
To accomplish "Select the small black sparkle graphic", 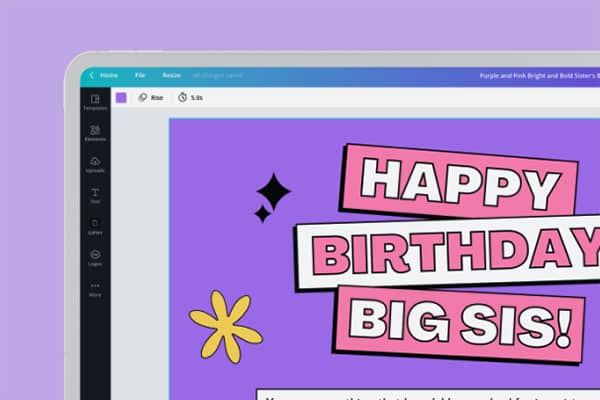I will pyautogui.click(x=262, y=214).
